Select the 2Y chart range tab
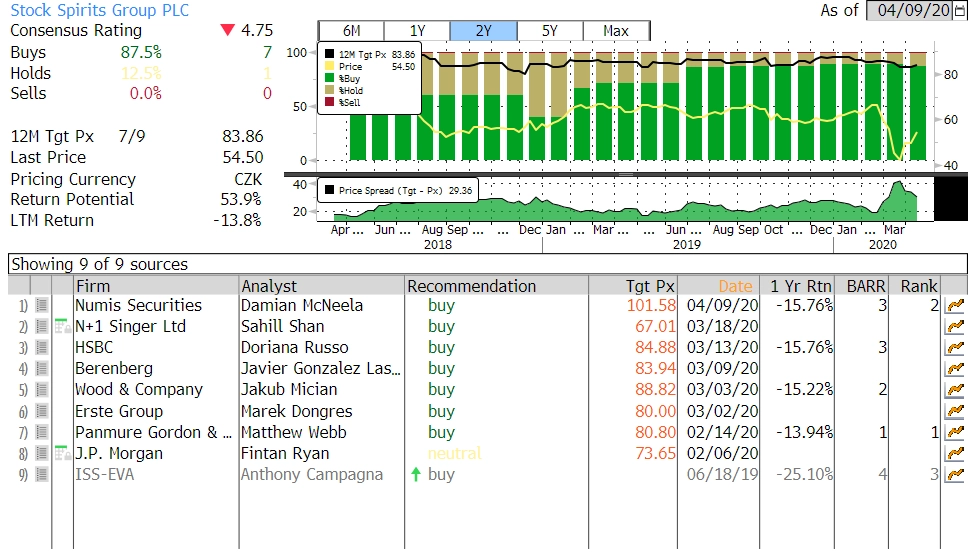This screenshot has height=555, width=976. click(x=483, y=30)
